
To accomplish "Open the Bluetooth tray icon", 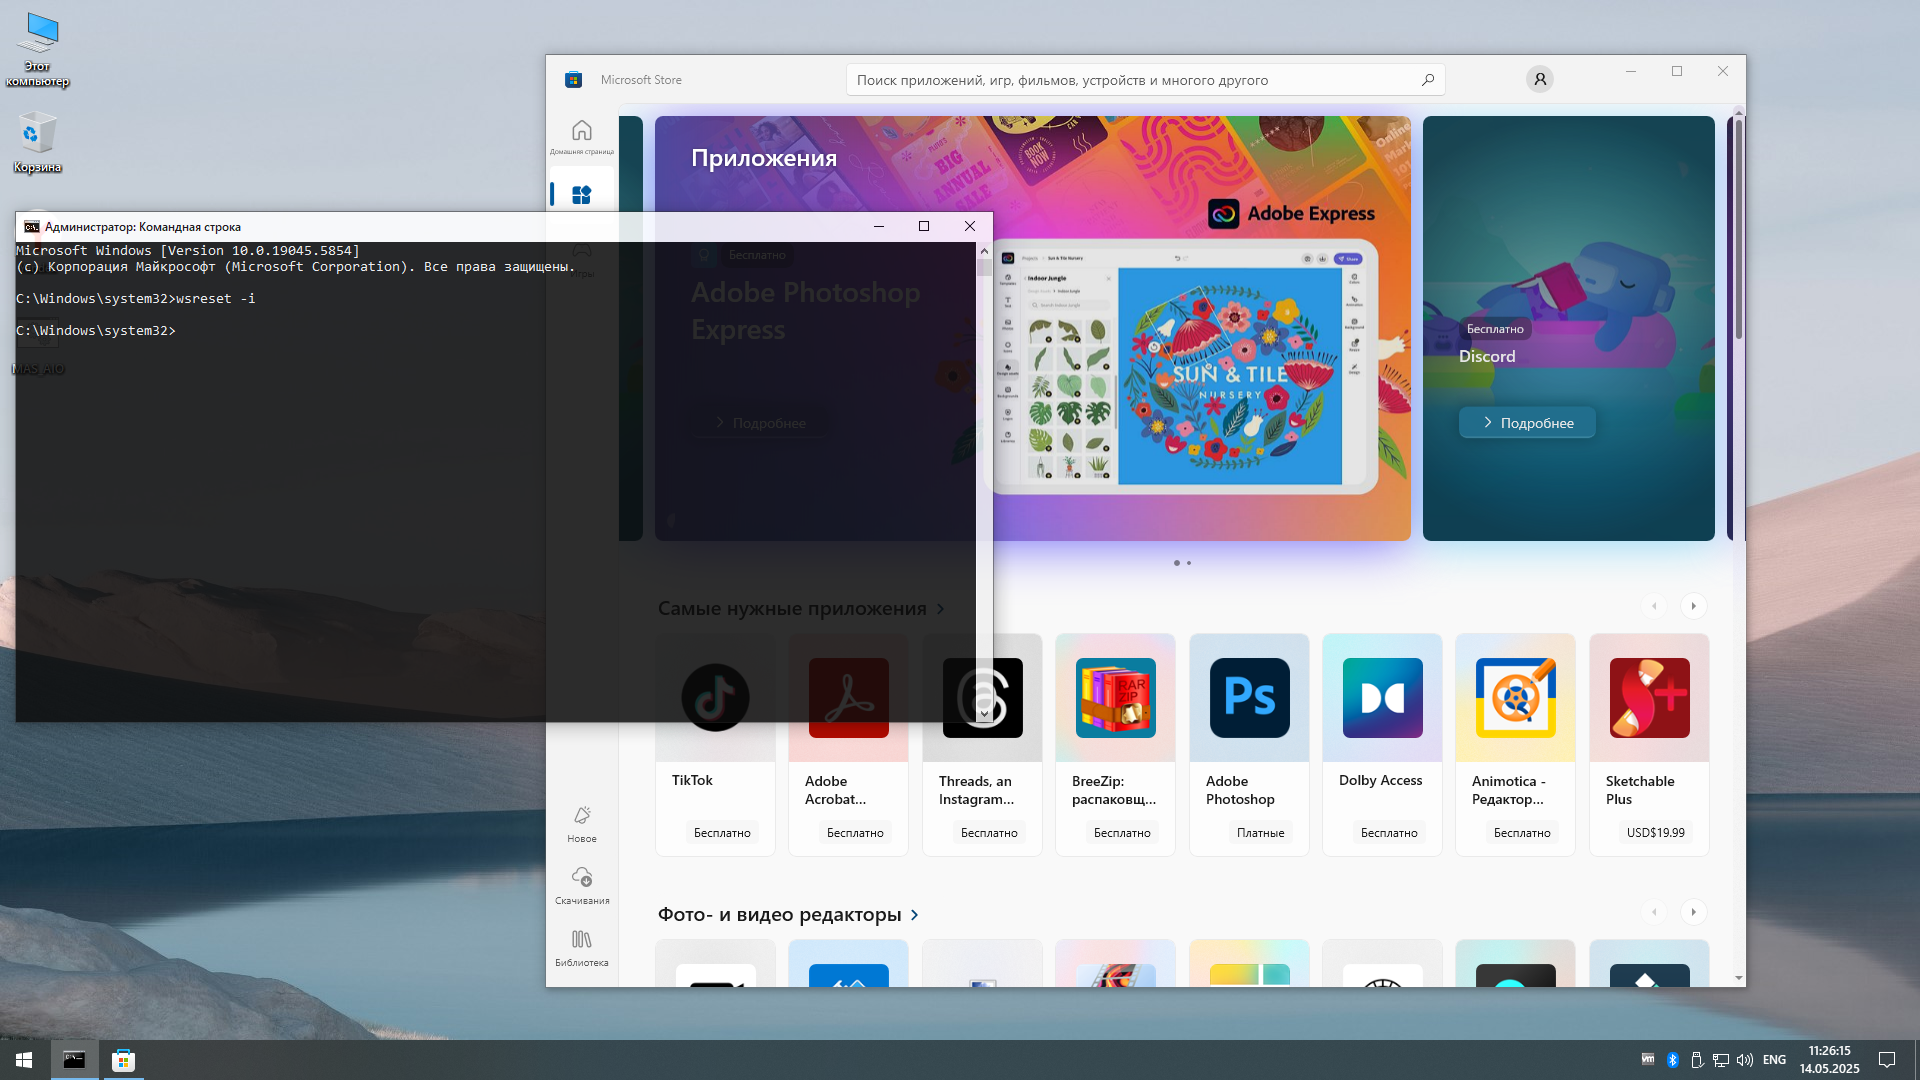I will pos(1674,1059).
